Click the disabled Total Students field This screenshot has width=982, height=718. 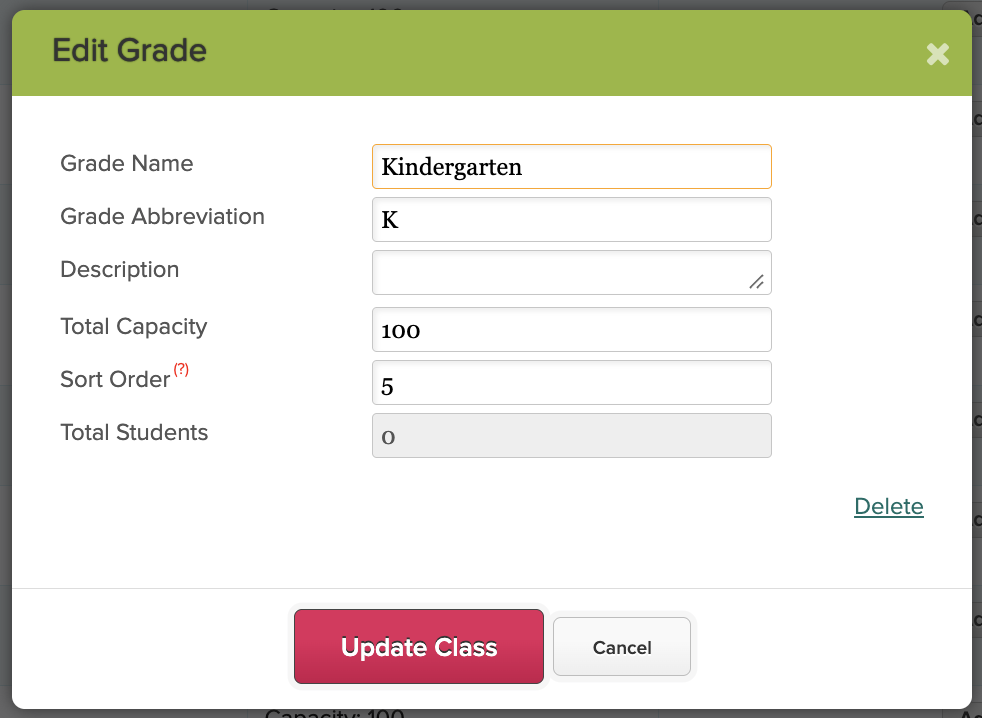point(572,435)
